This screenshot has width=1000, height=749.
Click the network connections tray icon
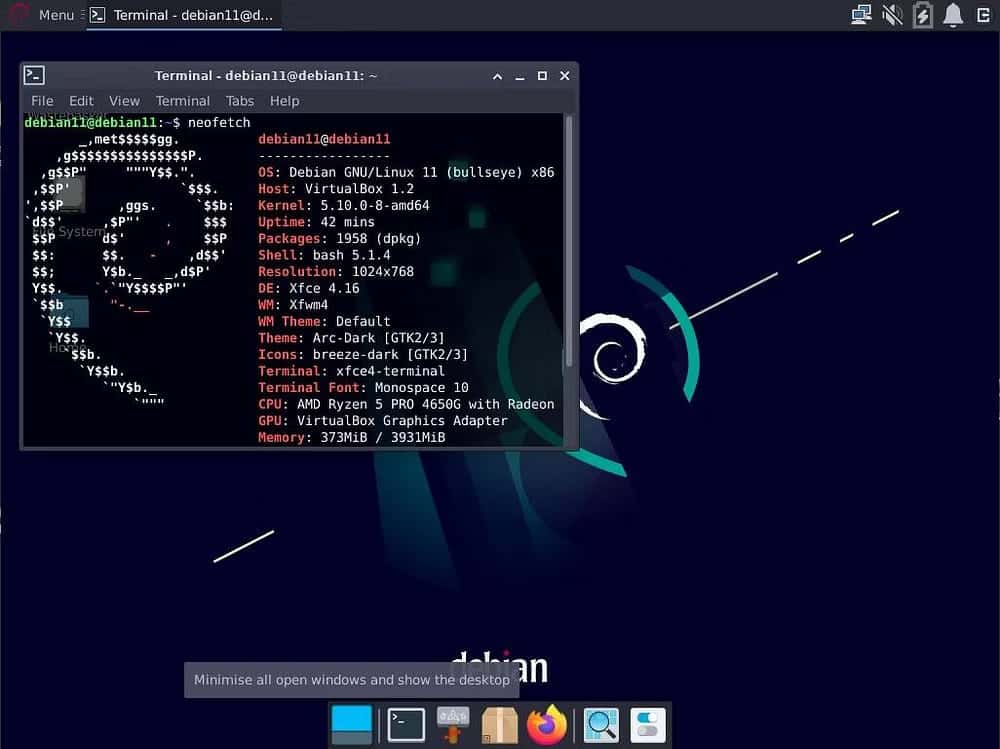(x=861, y=15)
